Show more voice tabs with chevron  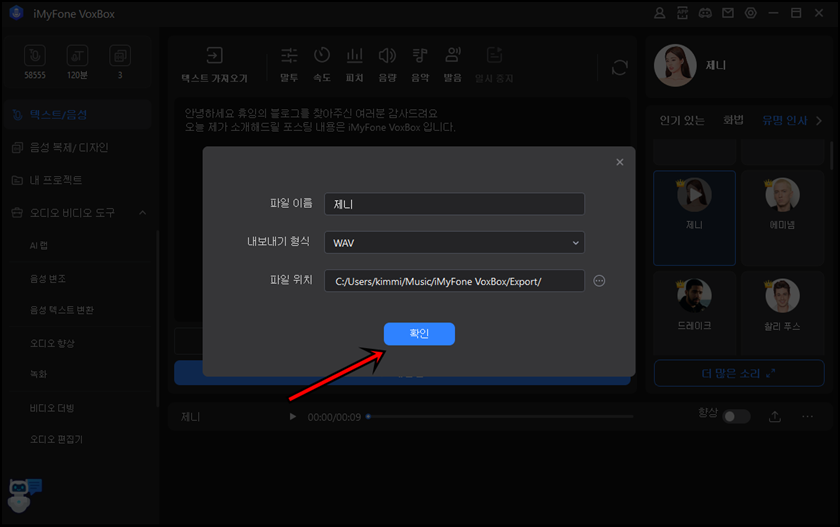[x=819, y=121]
